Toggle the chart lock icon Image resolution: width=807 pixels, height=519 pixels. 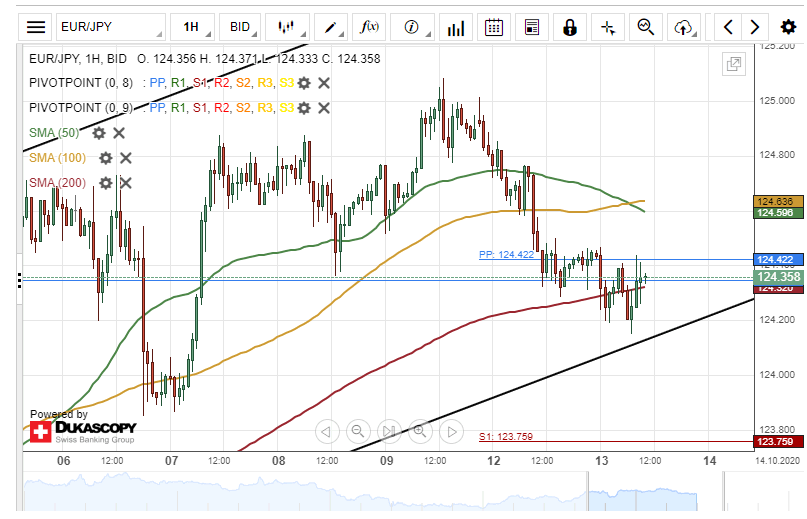point(570,27)
